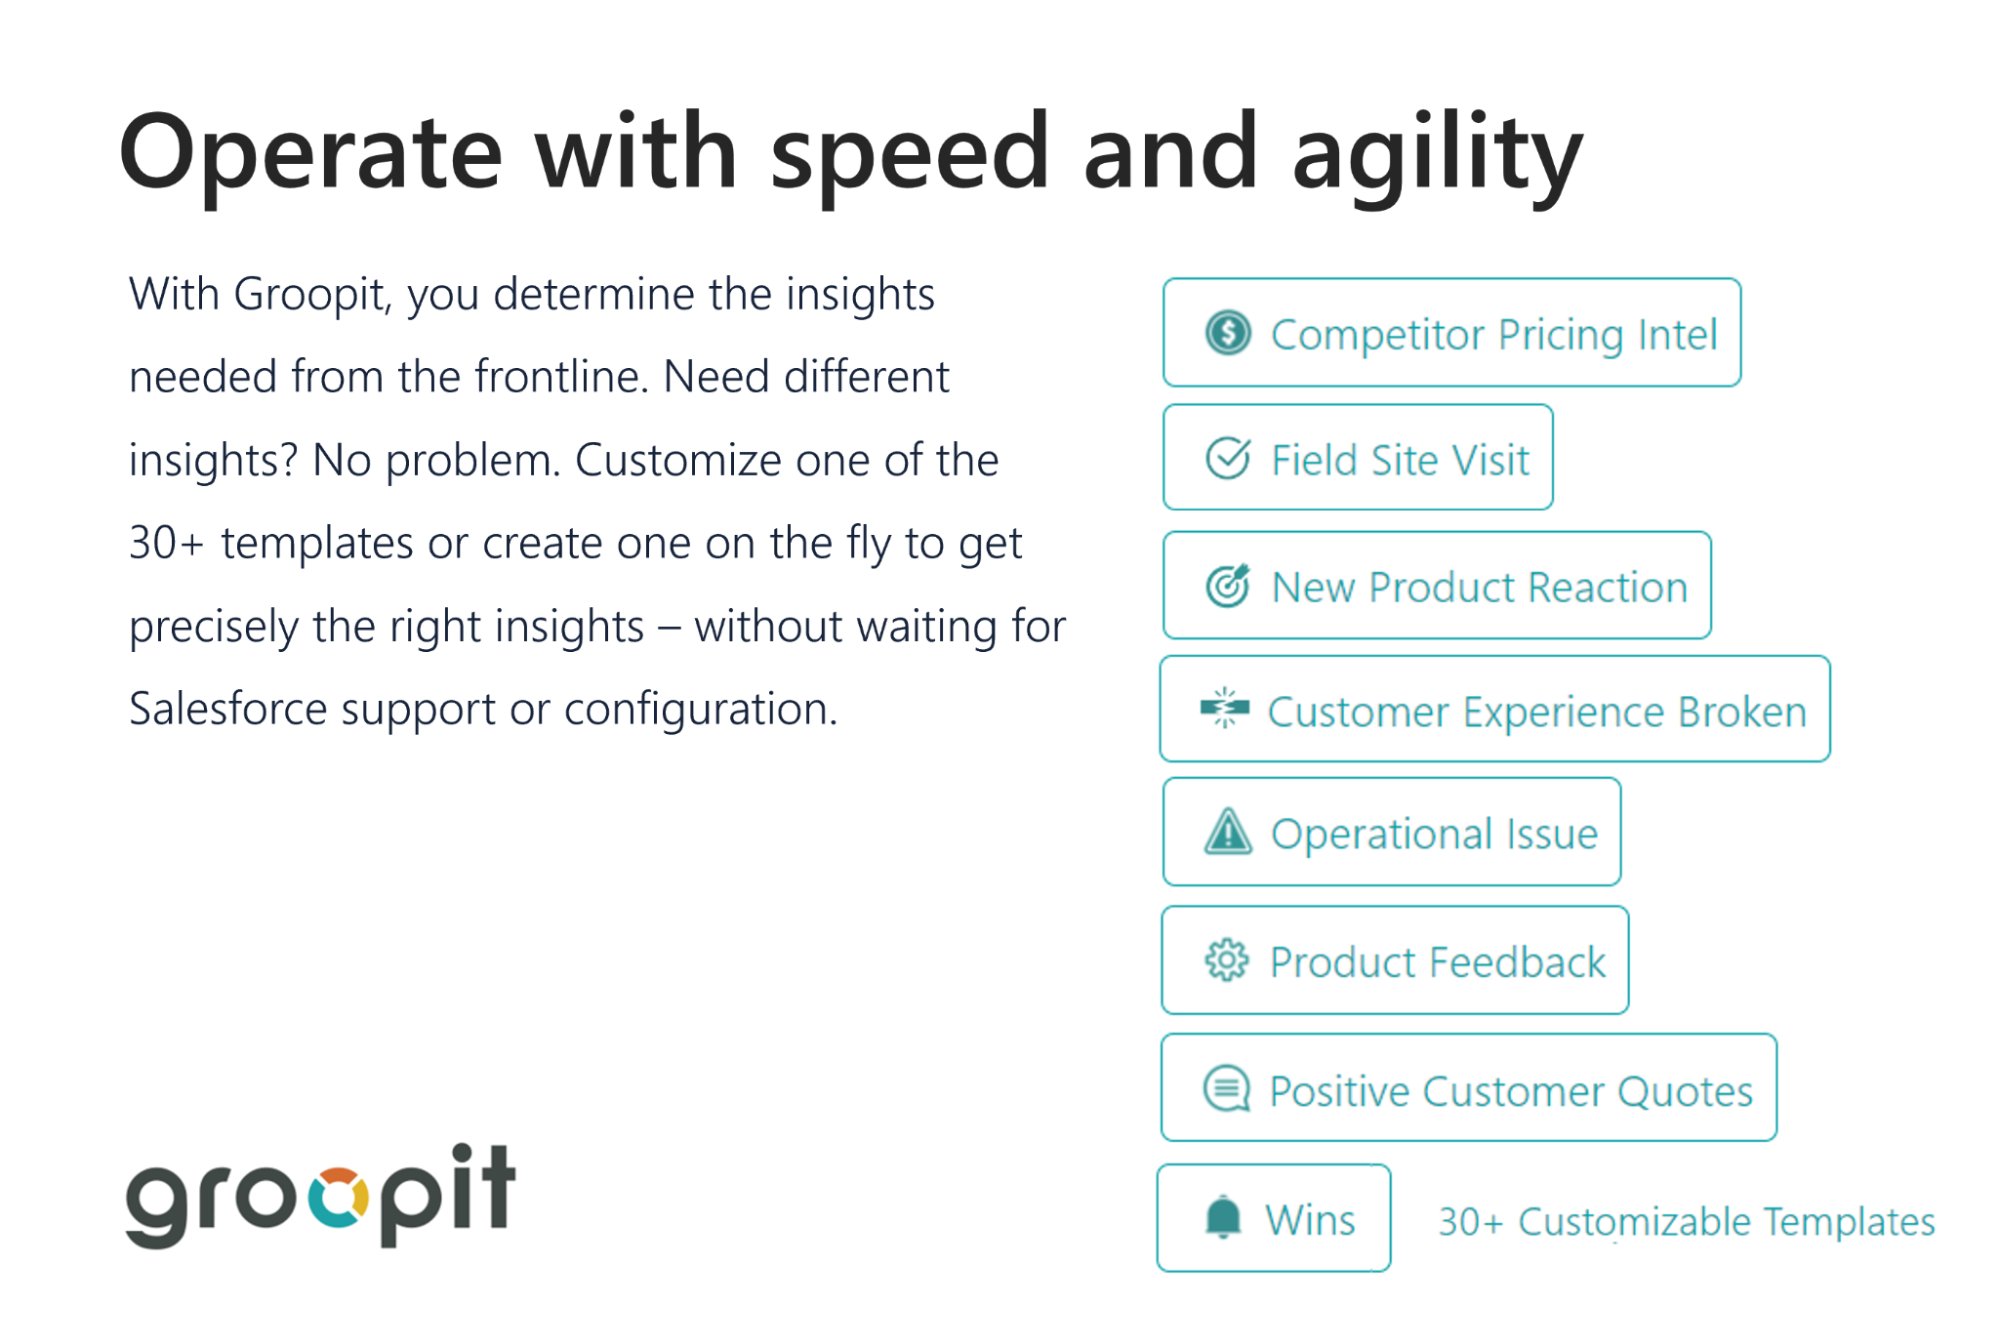Click the Groopit logo
Screen dimensions: 1999x1336
320,1194
